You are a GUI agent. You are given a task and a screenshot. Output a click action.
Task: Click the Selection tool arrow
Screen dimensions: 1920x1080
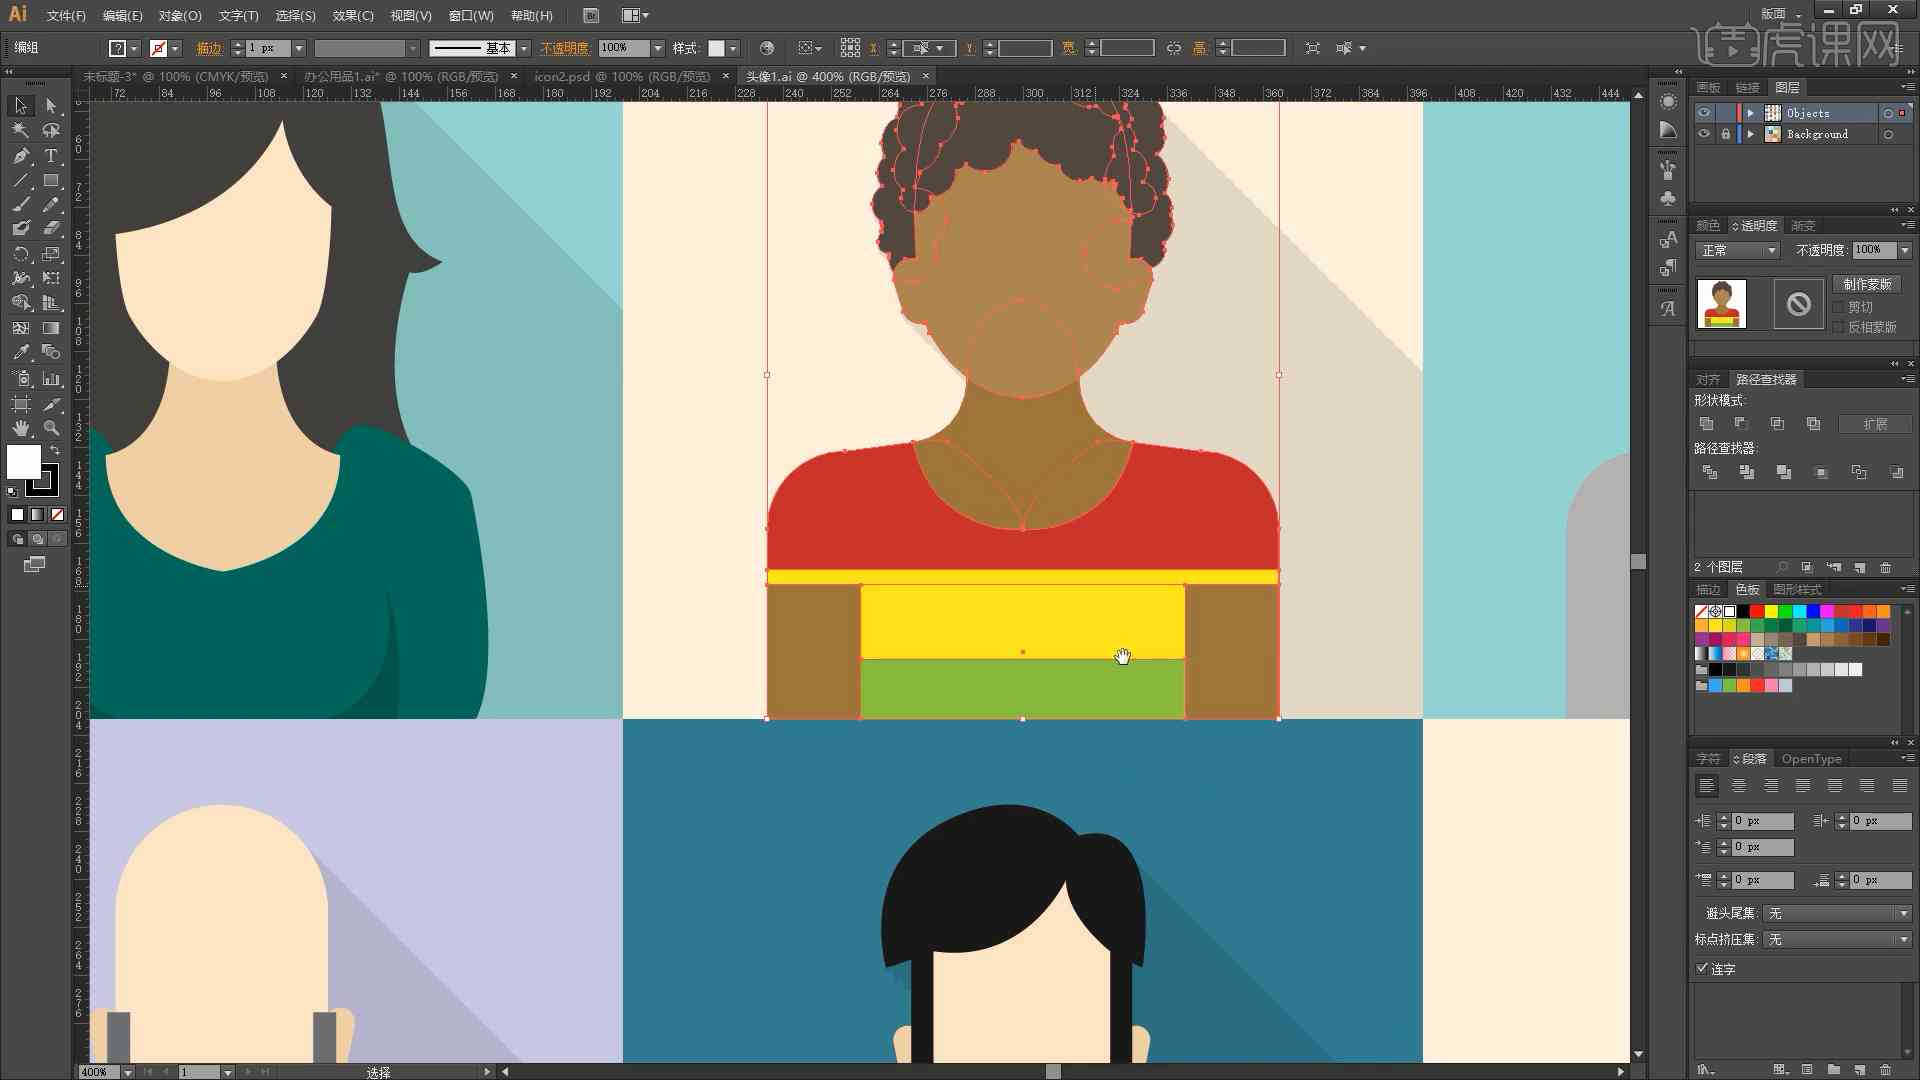pos(18,105)
